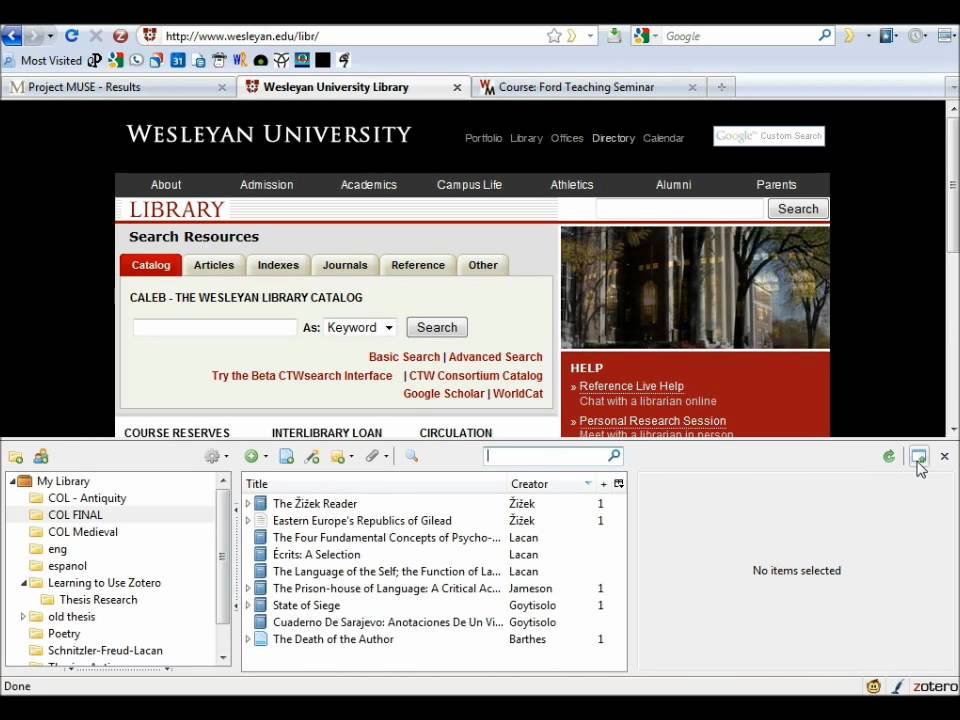The image size is (960, 720).
Task: Open the Keyword search type dropdown
Action: tap(360, 328)
